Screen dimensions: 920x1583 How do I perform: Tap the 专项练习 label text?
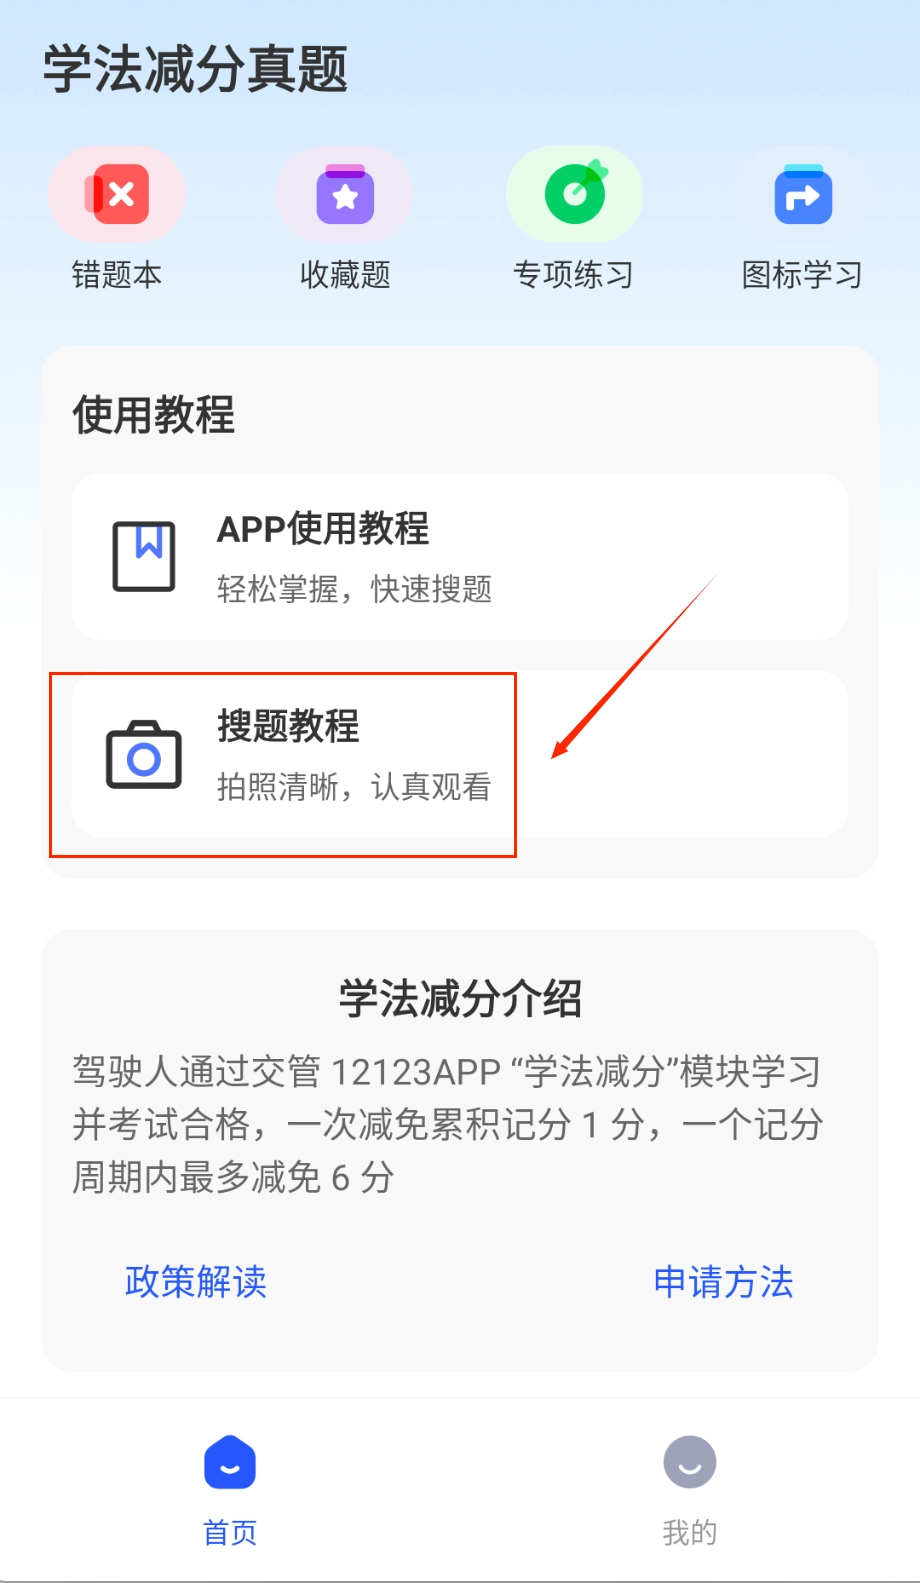point(574,274)
